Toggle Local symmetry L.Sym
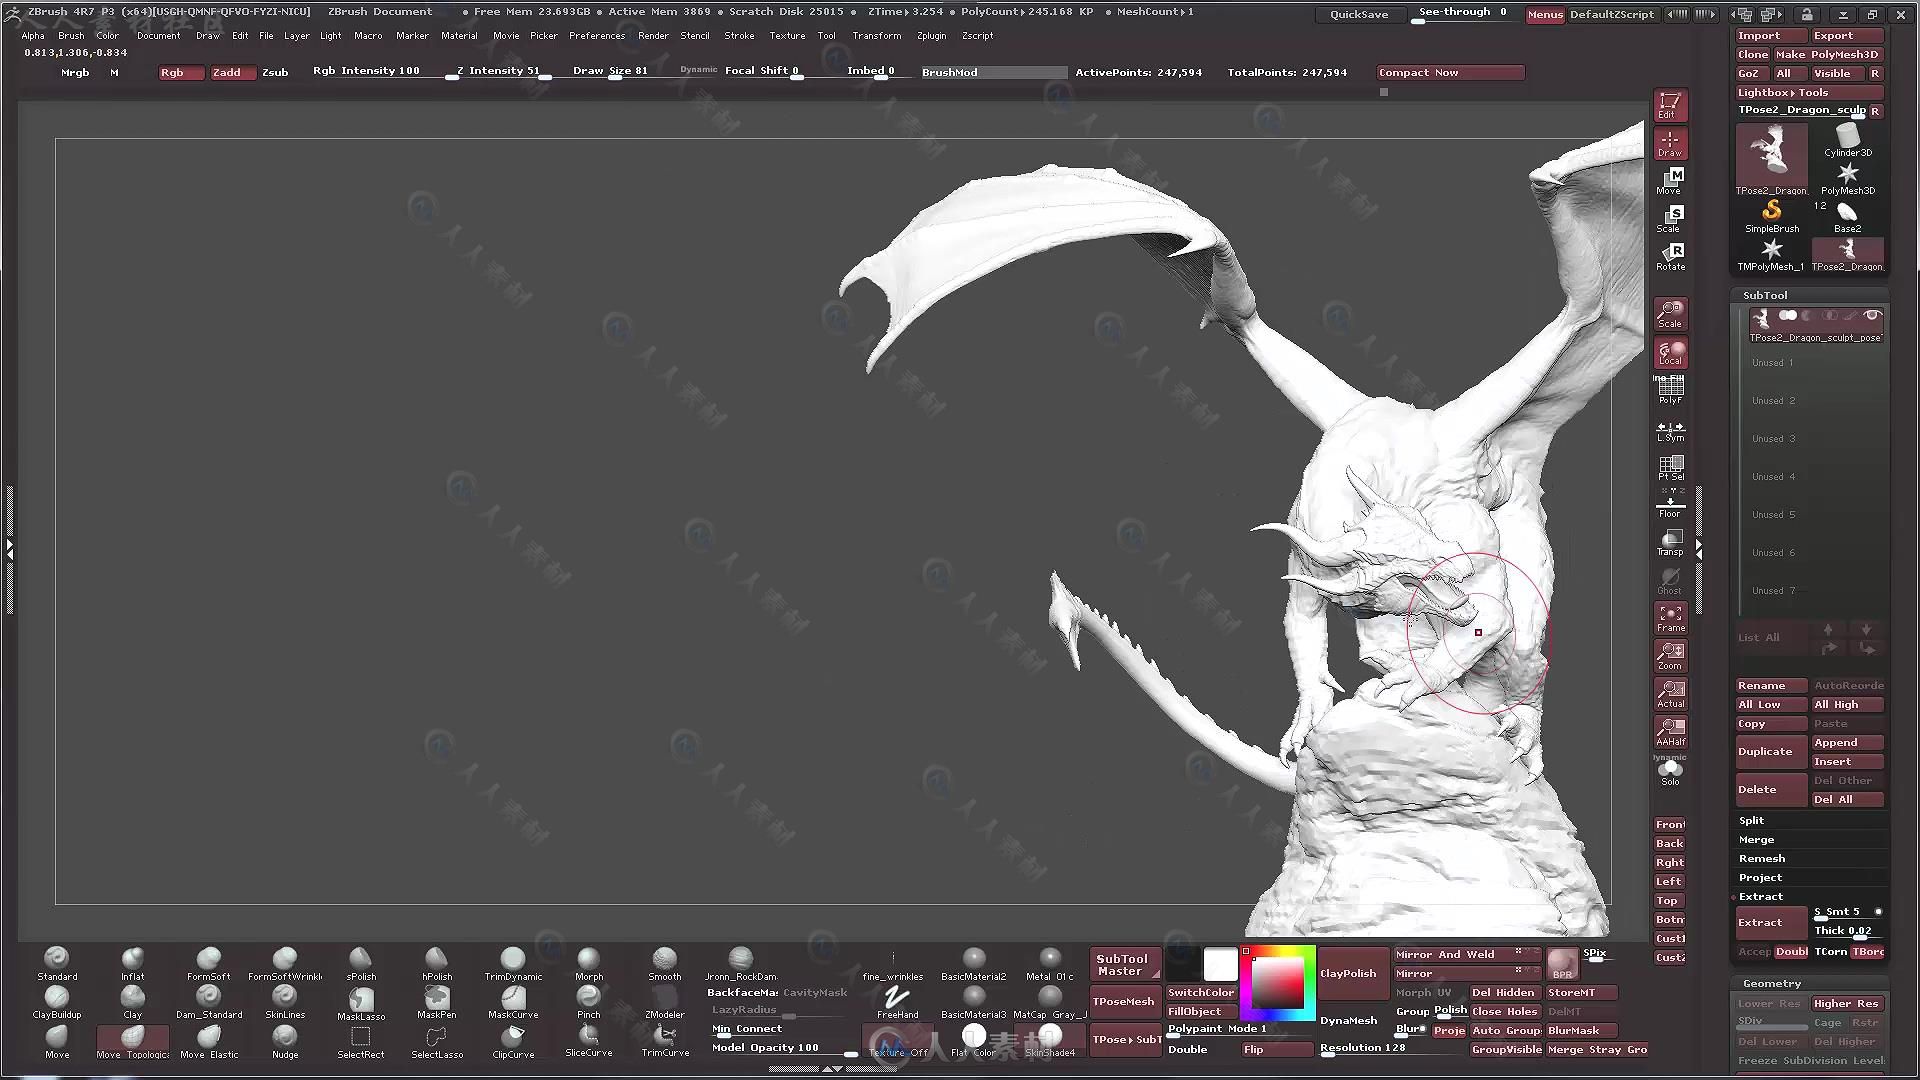The width and height of the screenshot is (1920, 1080). (x=1670, y=431)
